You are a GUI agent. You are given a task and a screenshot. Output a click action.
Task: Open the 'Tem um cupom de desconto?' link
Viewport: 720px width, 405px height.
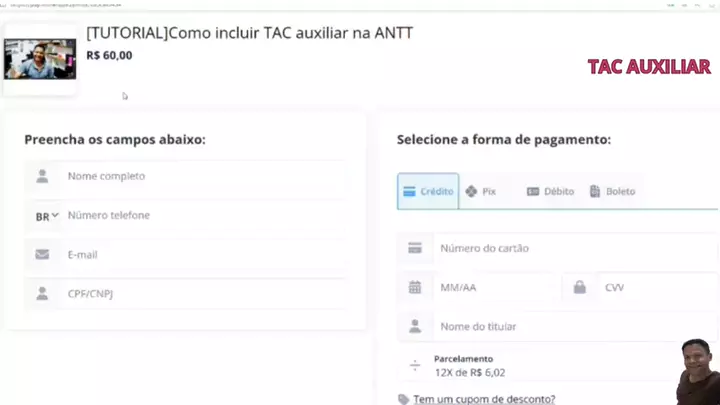pyautogui.click(x=484, y=399)
